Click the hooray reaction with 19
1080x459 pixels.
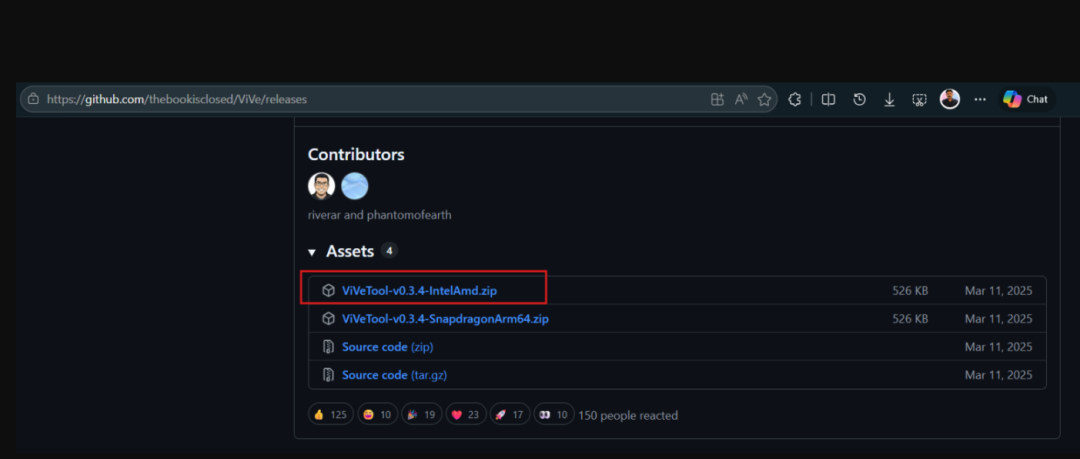[422, 415]
